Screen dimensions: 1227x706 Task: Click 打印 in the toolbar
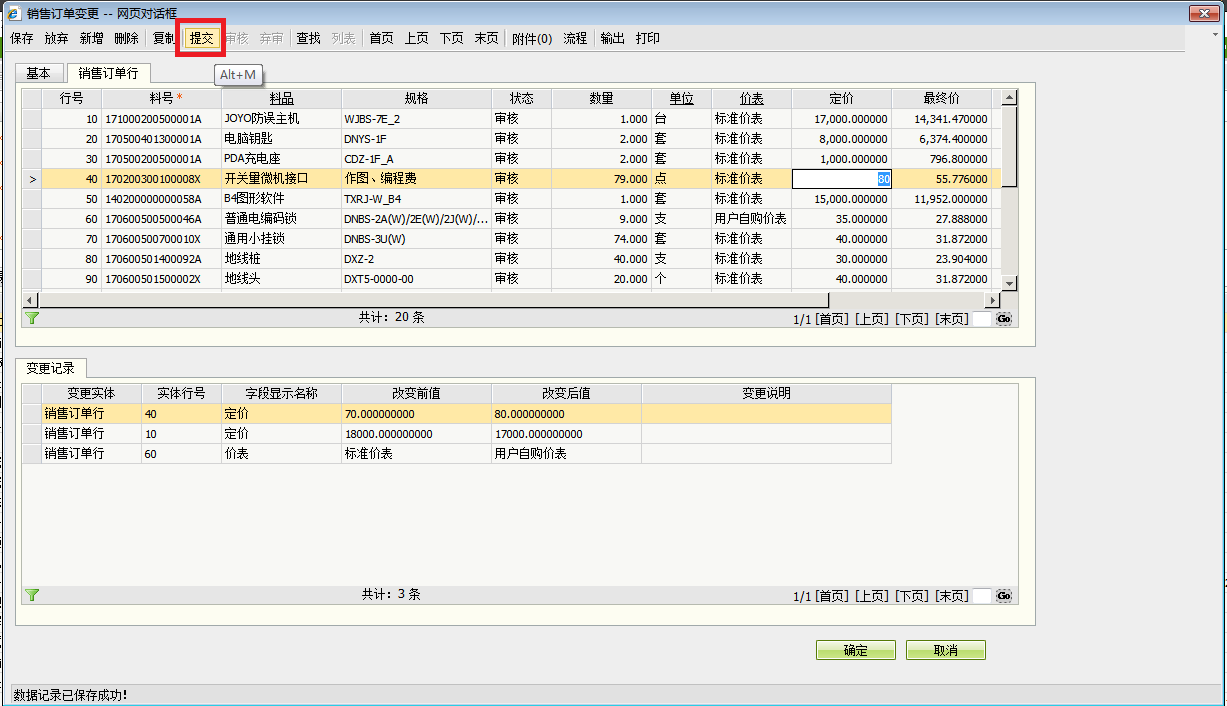647,38
